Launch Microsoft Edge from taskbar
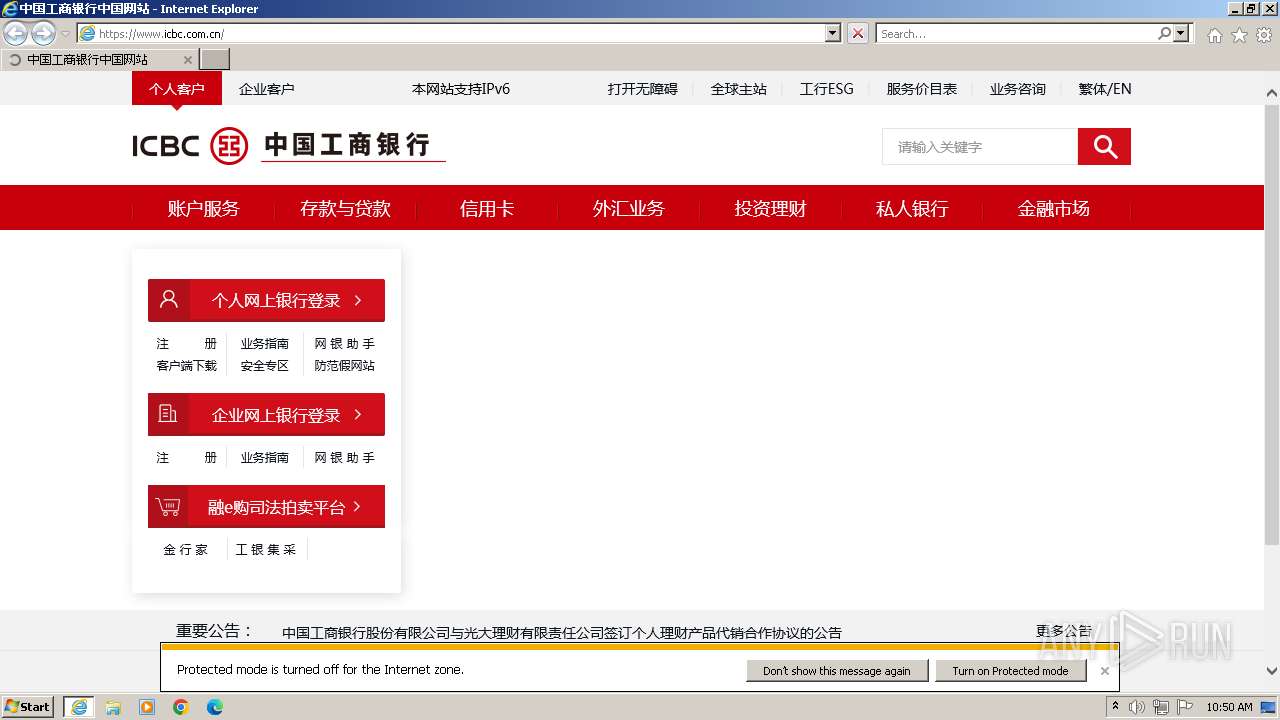This screenshot has height=720, width=1280. pos(215,707)
